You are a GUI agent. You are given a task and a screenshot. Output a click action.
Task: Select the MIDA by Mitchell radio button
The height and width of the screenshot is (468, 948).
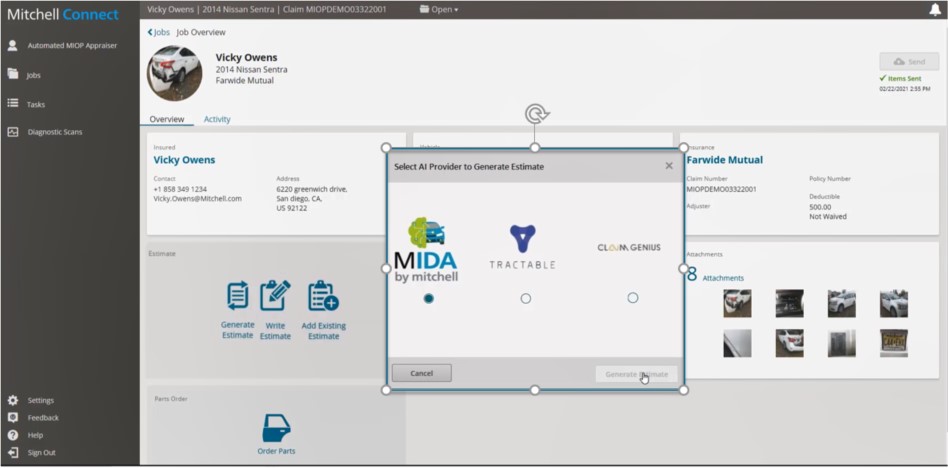coord(429,298)
